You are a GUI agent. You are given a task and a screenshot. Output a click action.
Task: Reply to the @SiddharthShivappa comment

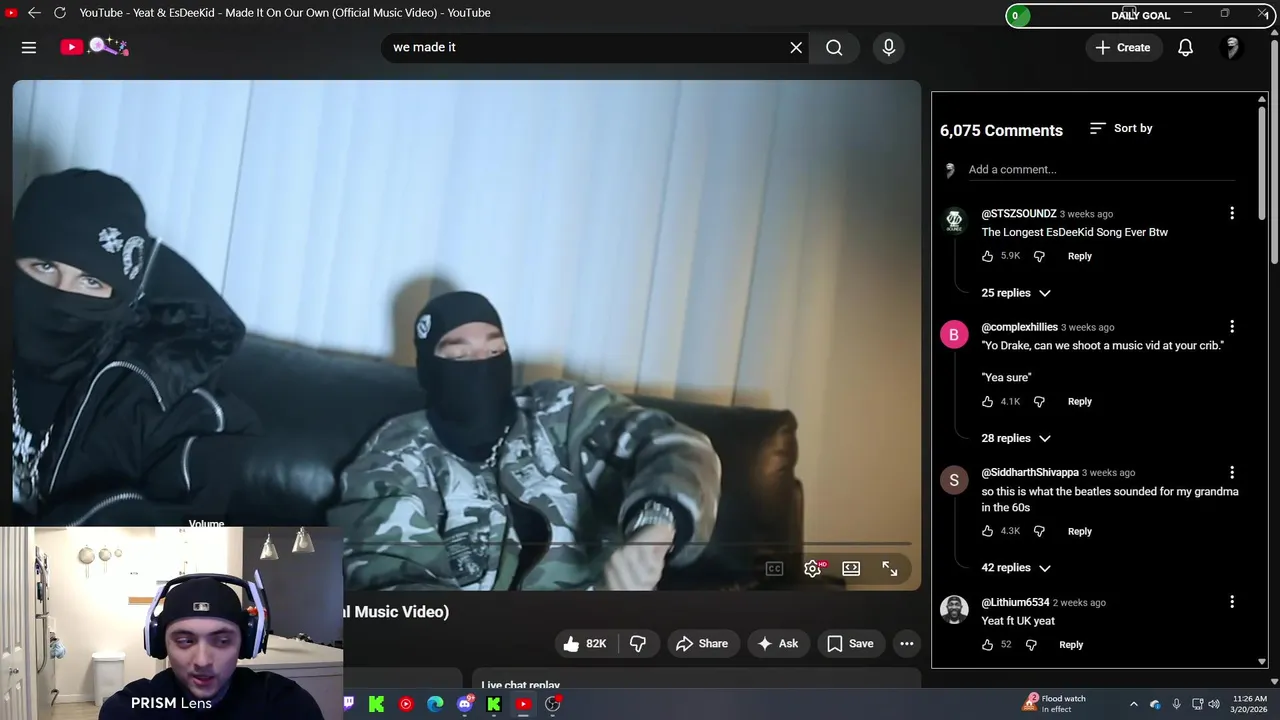coord(1079,531)
